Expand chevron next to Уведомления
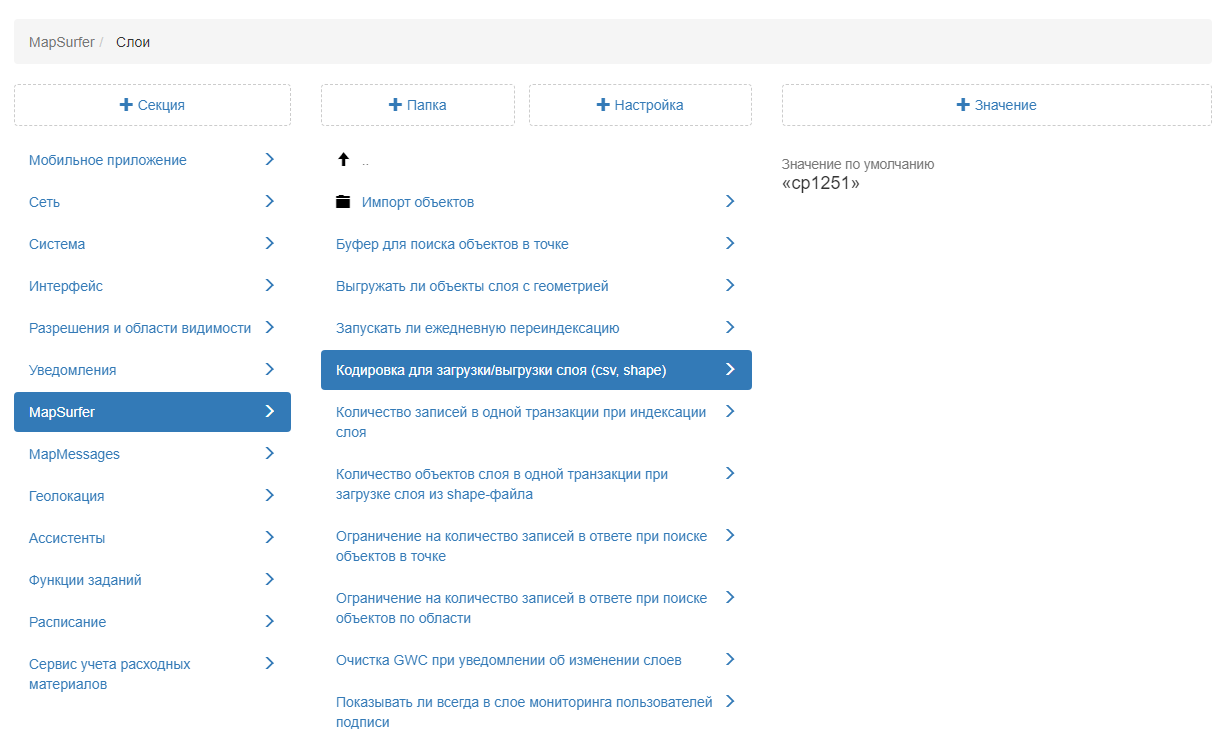 269,369
